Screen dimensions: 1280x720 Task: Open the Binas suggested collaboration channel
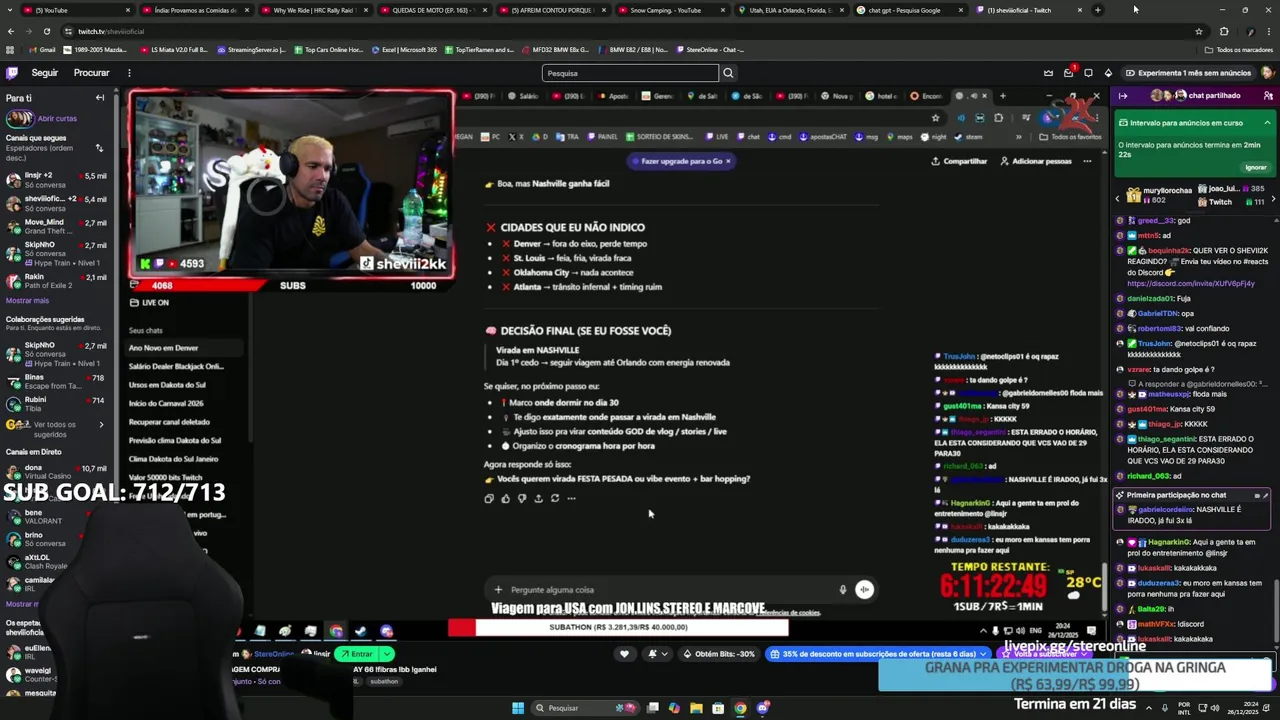pyautogui.click(x=56, y=382)
